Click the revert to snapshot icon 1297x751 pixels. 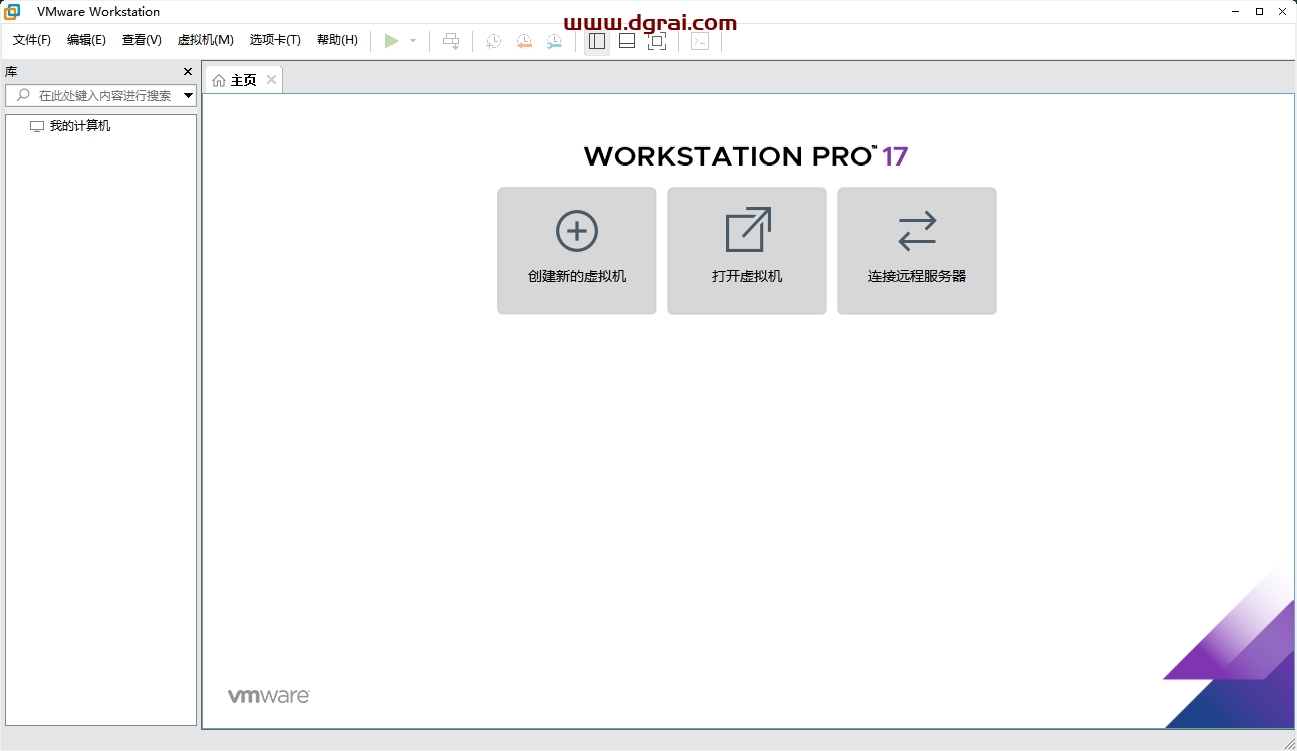pos(524,41)
